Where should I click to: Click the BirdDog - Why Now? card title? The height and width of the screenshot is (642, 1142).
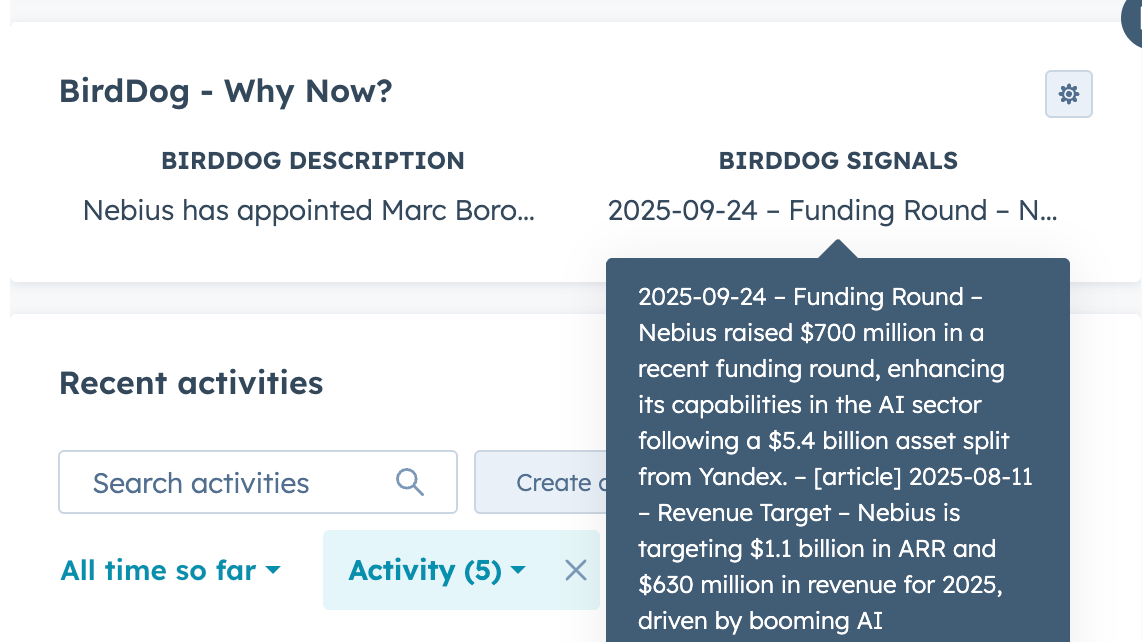coord(225,91)
